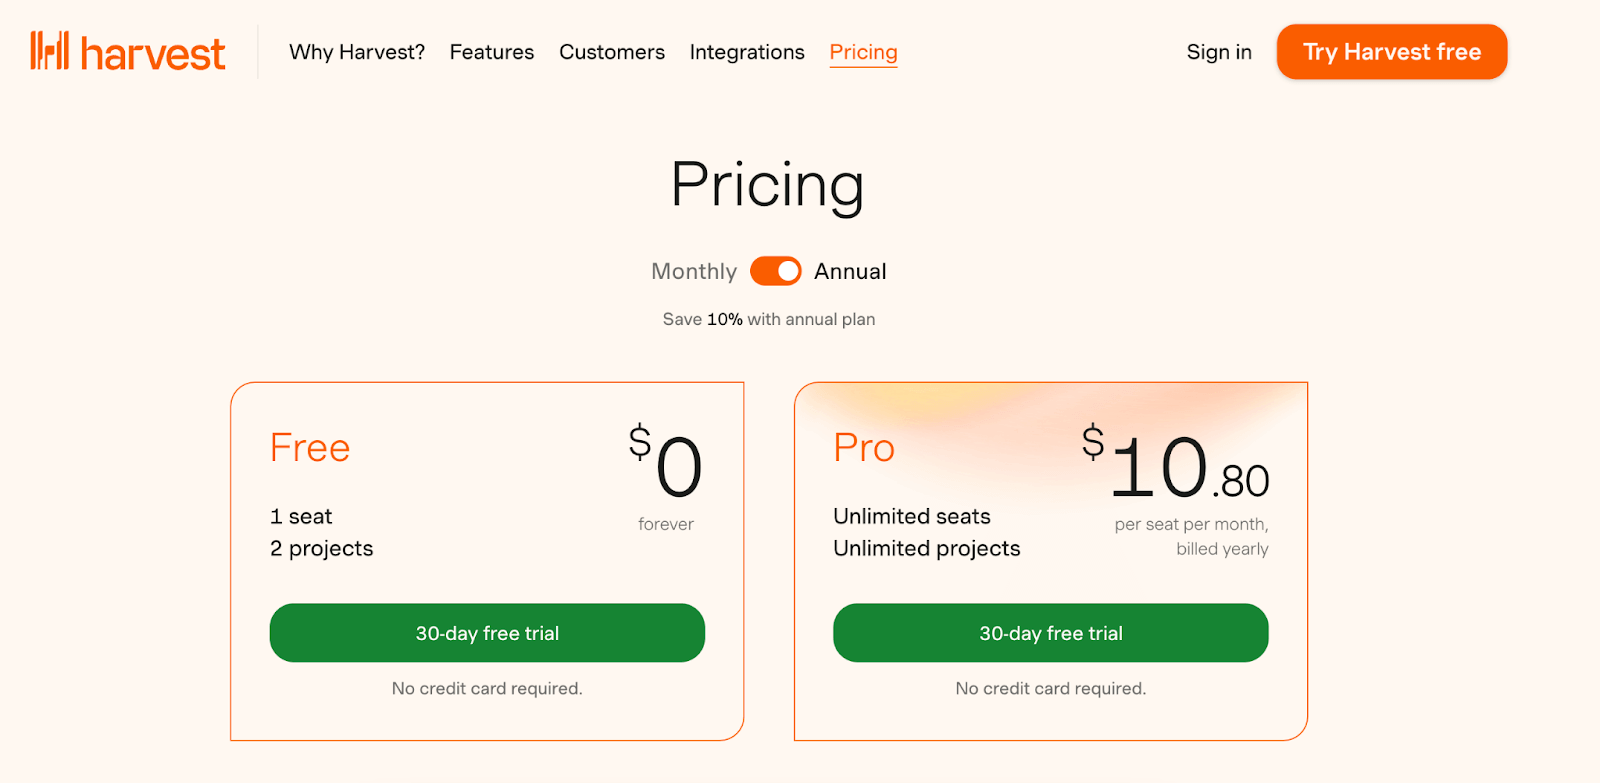Choose the Annual billing label

point(850,271)
